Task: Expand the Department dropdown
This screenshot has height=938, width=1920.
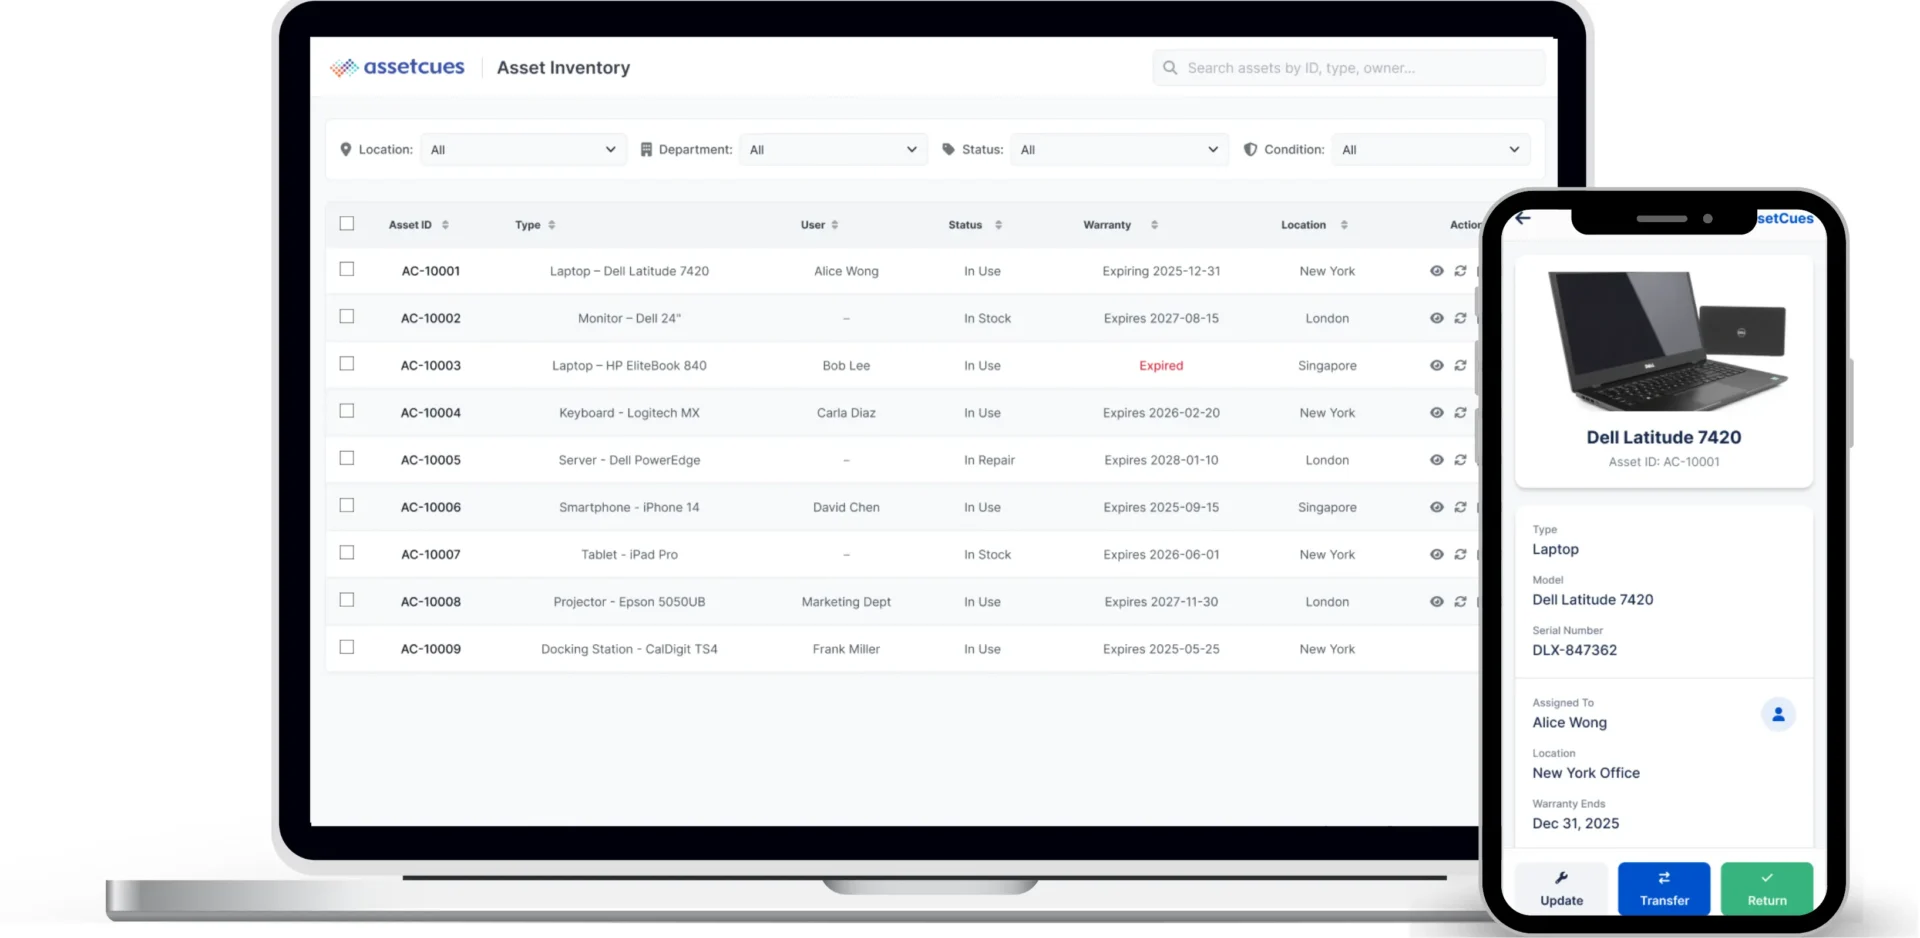Action: (833, 149)
